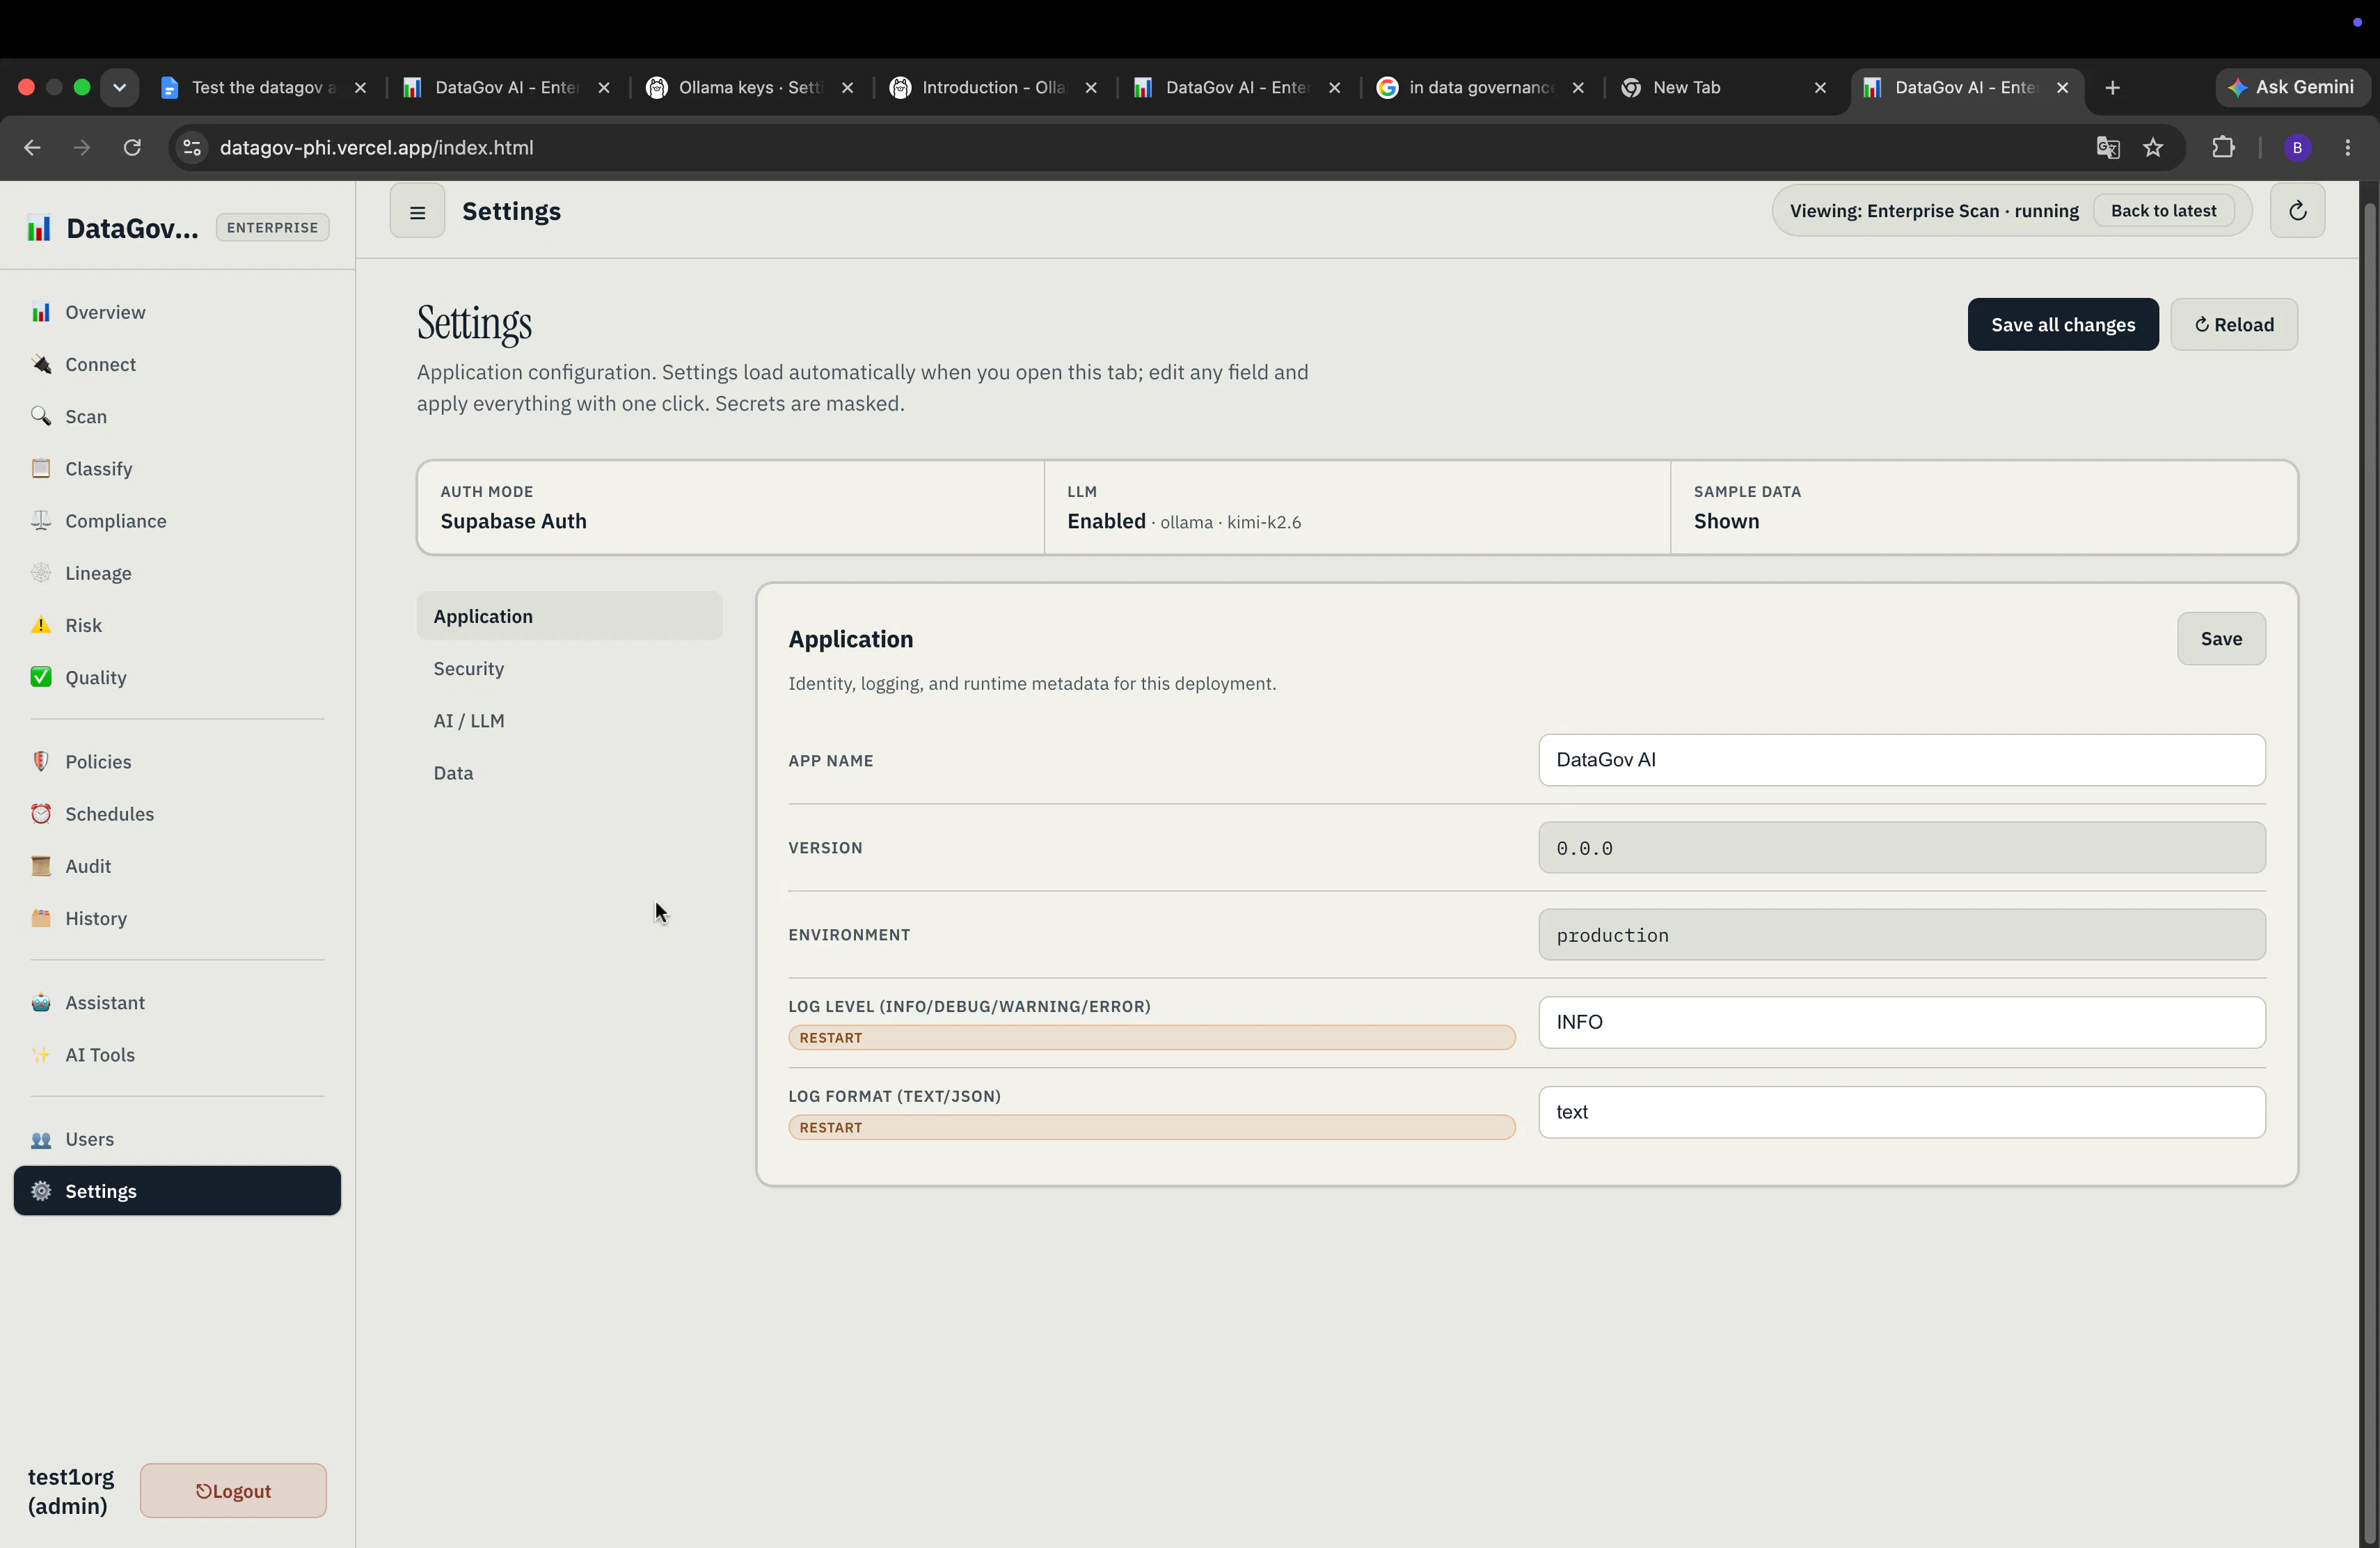
Task: Click the History folder icon
Action: click(41, 918)
